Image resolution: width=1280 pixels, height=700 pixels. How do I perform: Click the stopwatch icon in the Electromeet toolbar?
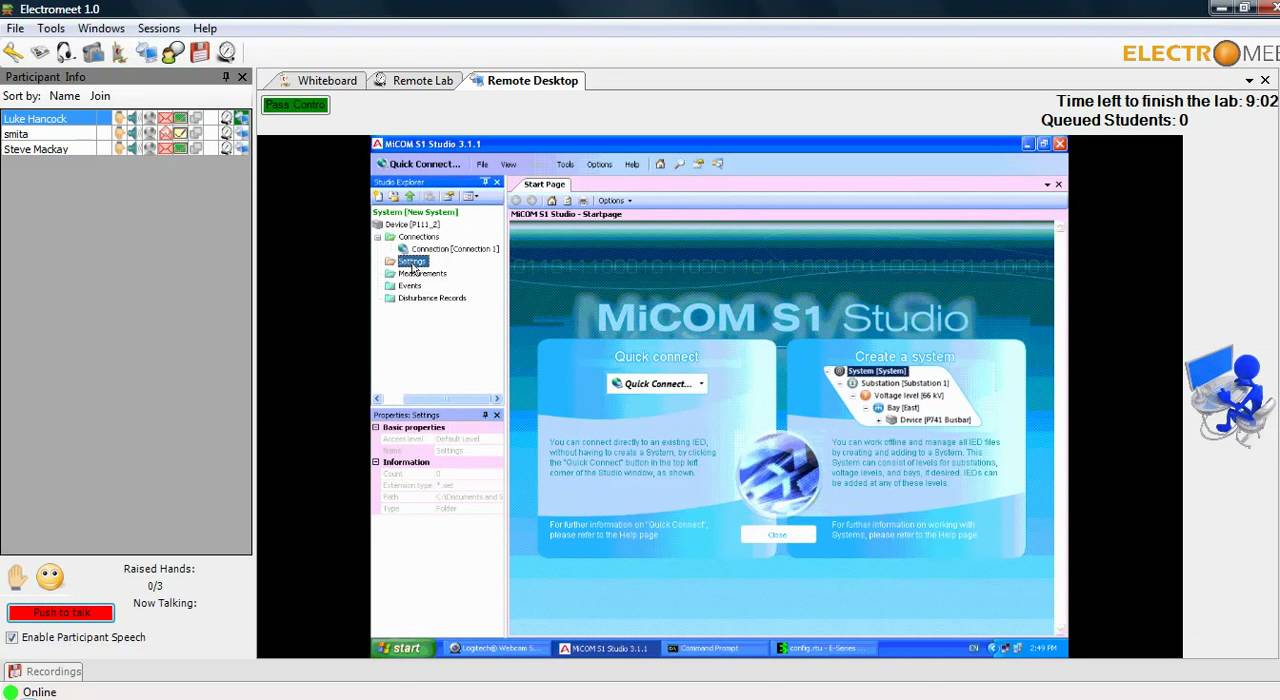[x=226, y=52]
